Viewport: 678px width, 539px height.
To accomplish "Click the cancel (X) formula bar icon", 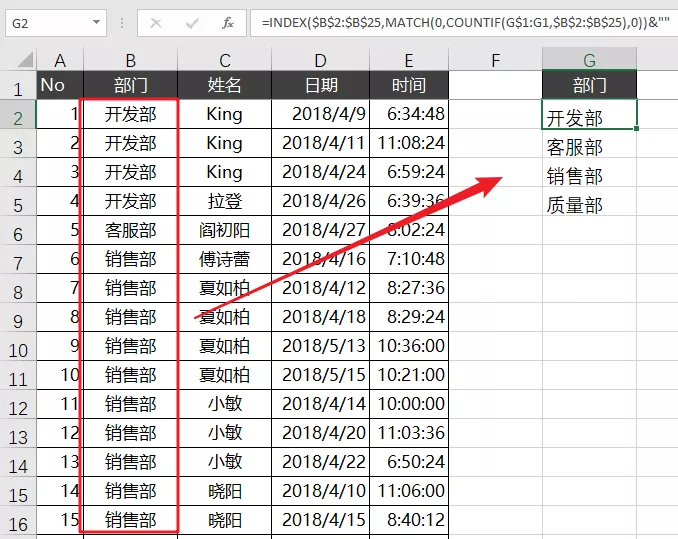I will point(156,23).
